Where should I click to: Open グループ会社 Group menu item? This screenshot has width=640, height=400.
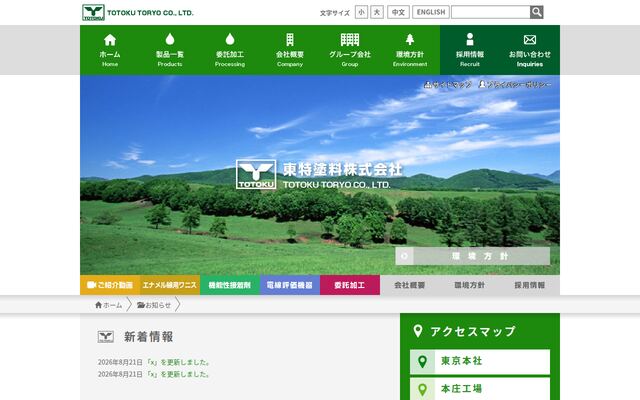coord(350,50)
